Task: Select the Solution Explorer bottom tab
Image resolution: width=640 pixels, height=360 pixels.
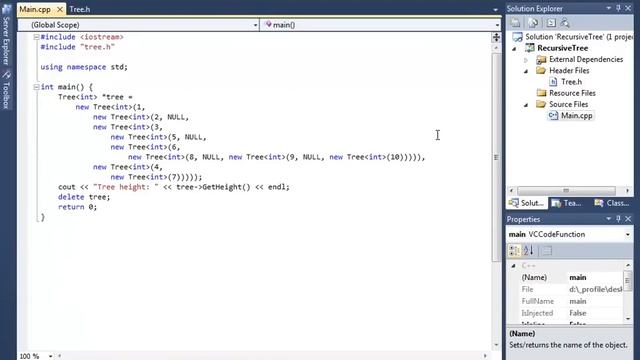Action: coord(527,203)
